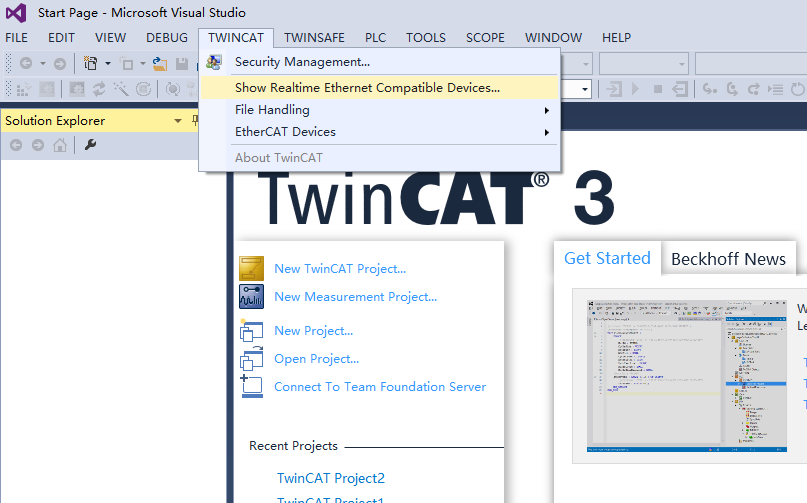The width and height of the screenshot is (807, 503).
Task: Open Solution Explorer Properties wrench
Action: click(90, 145)
